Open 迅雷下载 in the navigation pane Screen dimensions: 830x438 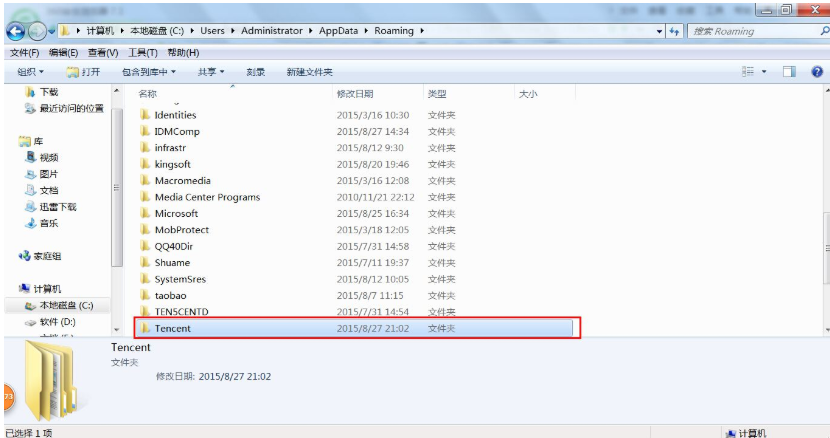(x=57, y=206)
